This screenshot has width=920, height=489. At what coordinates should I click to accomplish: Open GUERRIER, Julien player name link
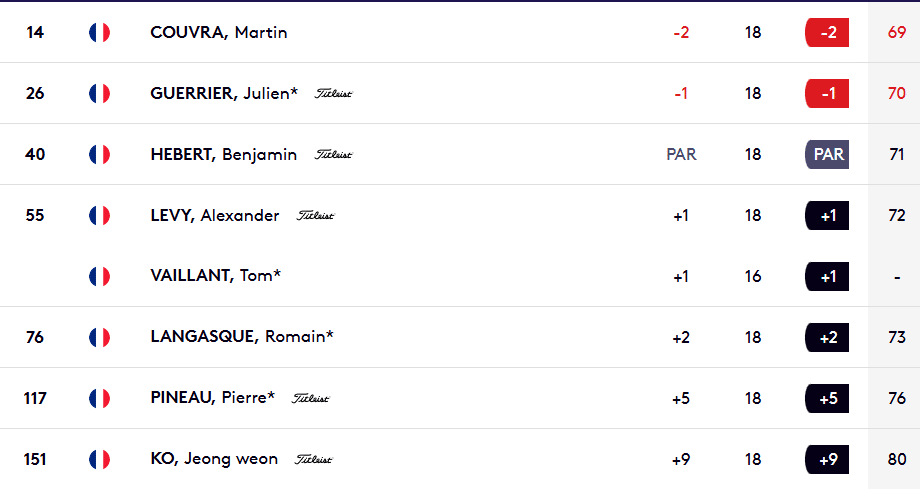coord(224,93)
